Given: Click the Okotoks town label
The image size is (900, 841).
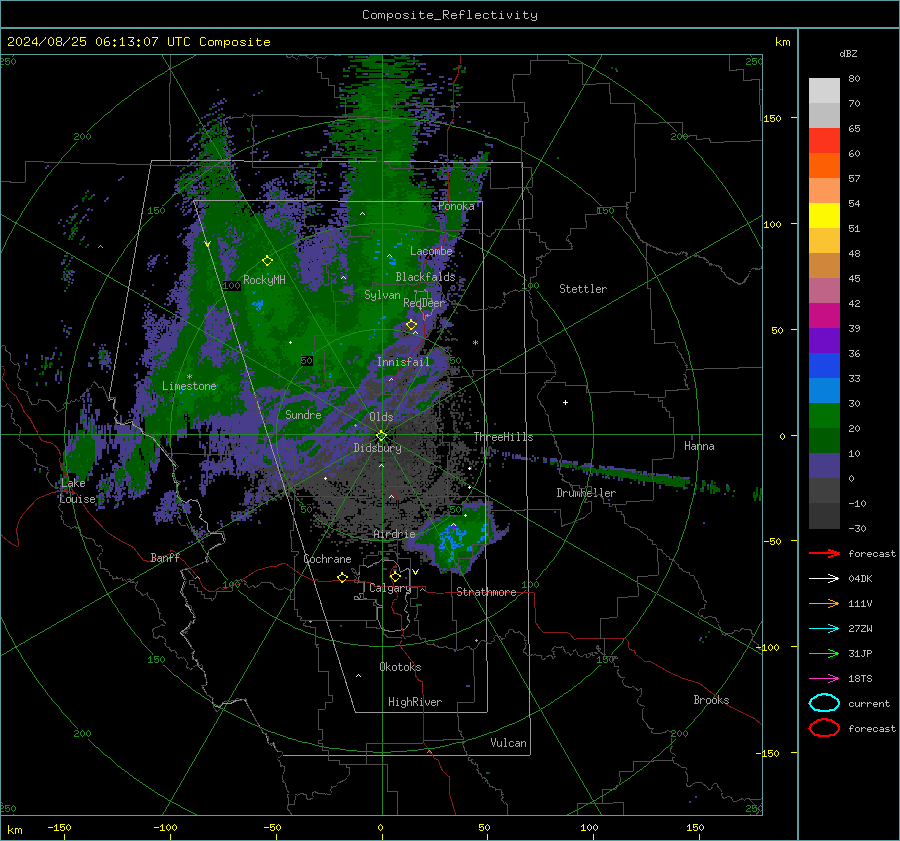Looking at the screenshot, I should click(400, 667).
